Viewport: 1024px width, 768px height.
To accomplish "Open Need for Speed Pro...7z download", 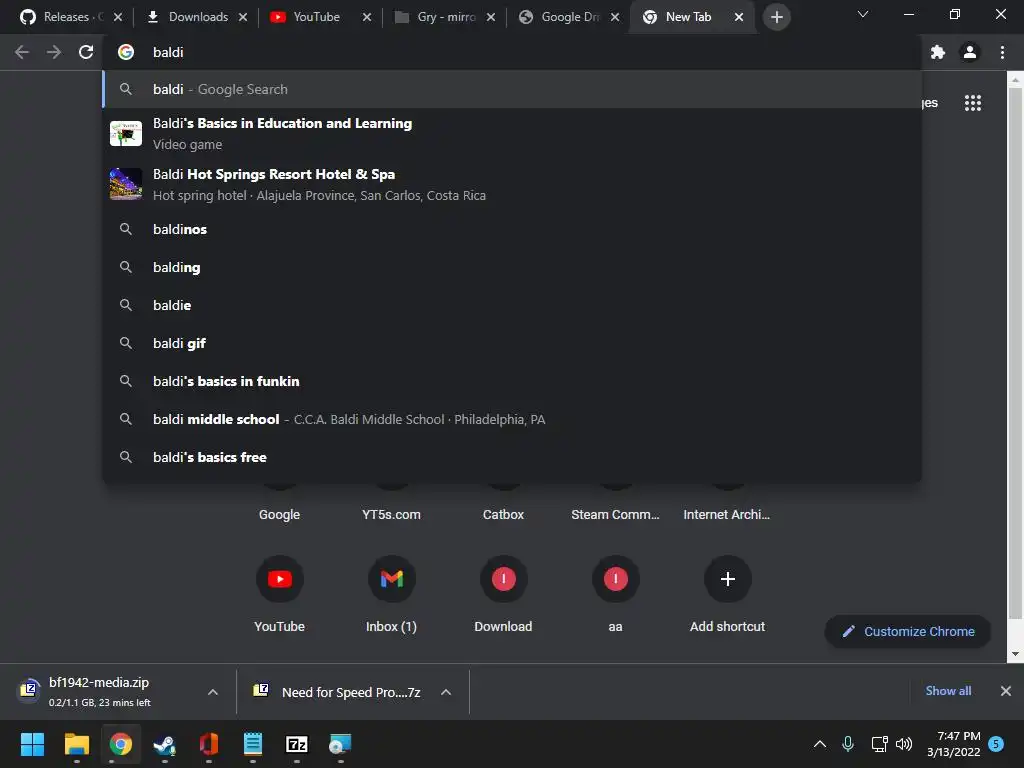I will click(x=340, y=692).
